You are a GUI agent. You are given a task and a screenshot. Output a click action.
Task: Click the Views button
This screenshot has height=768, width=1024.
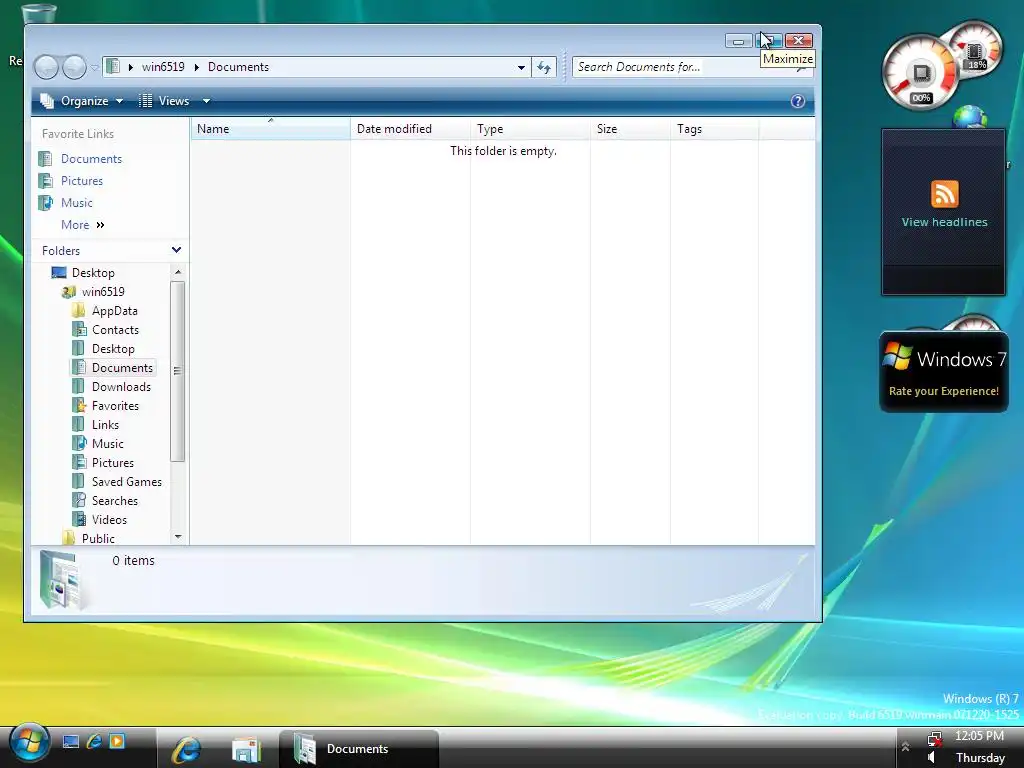[x=165, y=101]
